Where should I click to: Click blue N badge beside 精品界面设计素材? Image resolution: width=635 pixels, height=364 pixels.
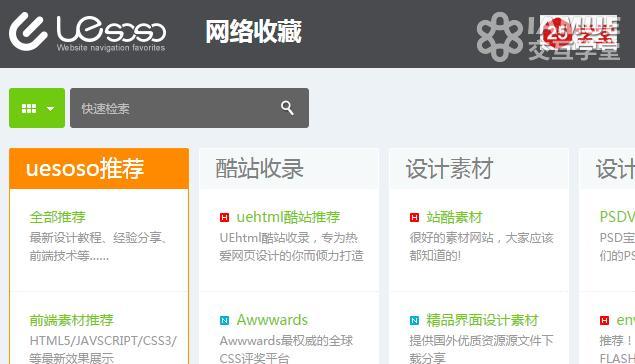point(414,321)
